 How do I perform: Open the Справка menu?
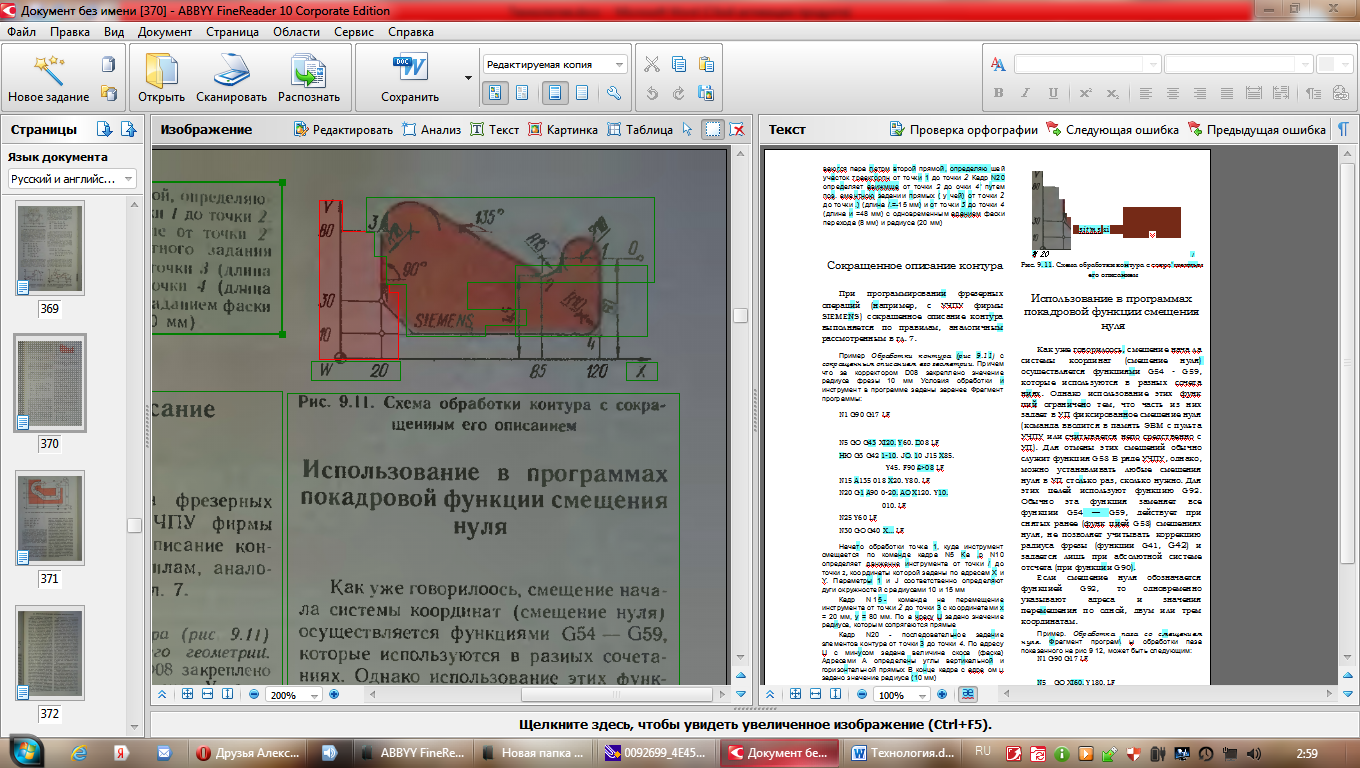(x=411, y=31)
